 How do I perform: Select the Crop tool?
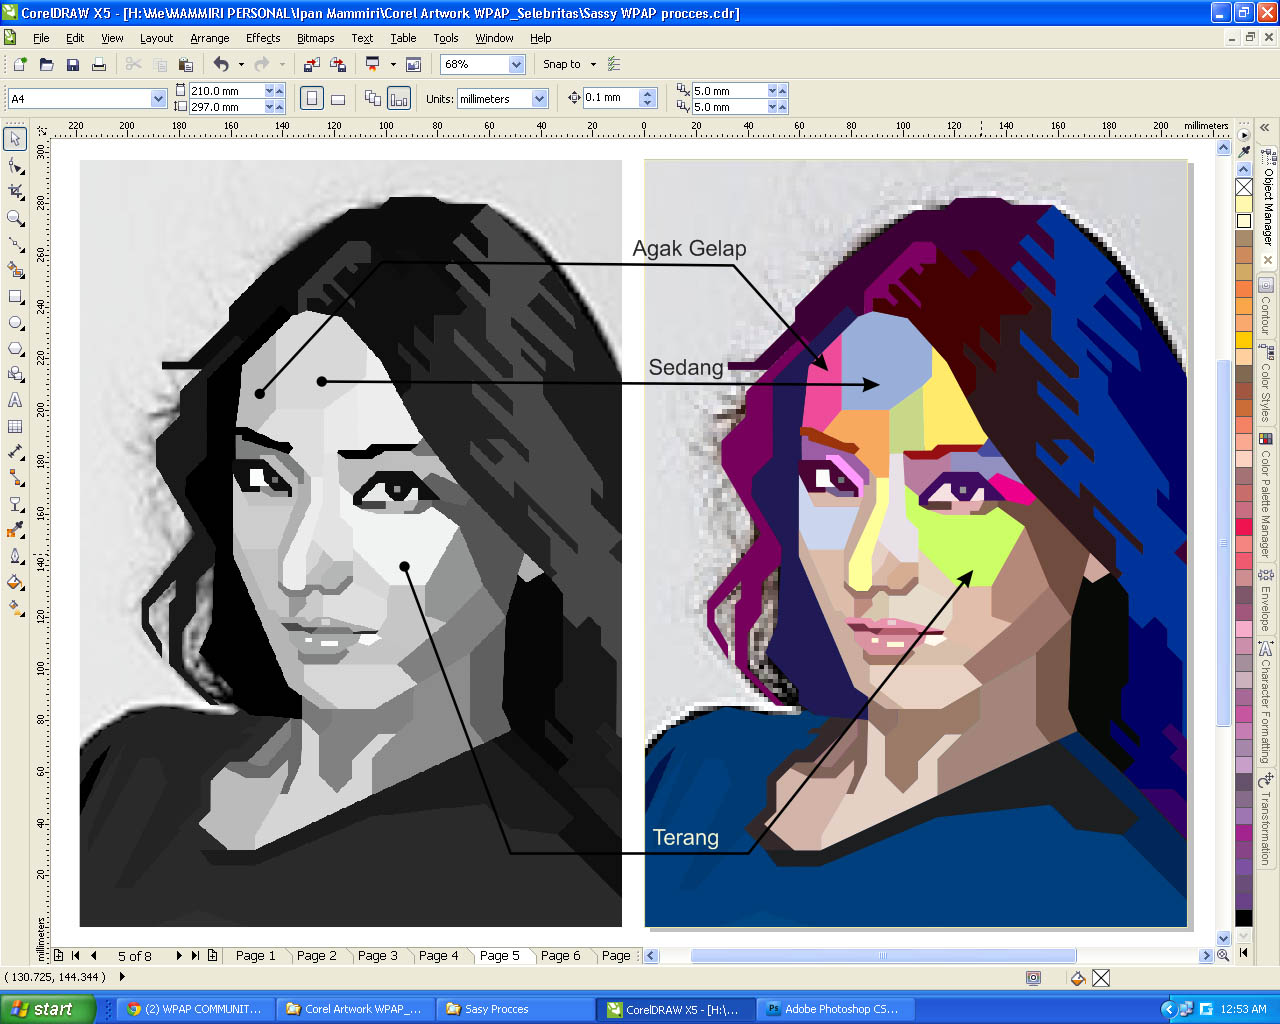[15, 191]
